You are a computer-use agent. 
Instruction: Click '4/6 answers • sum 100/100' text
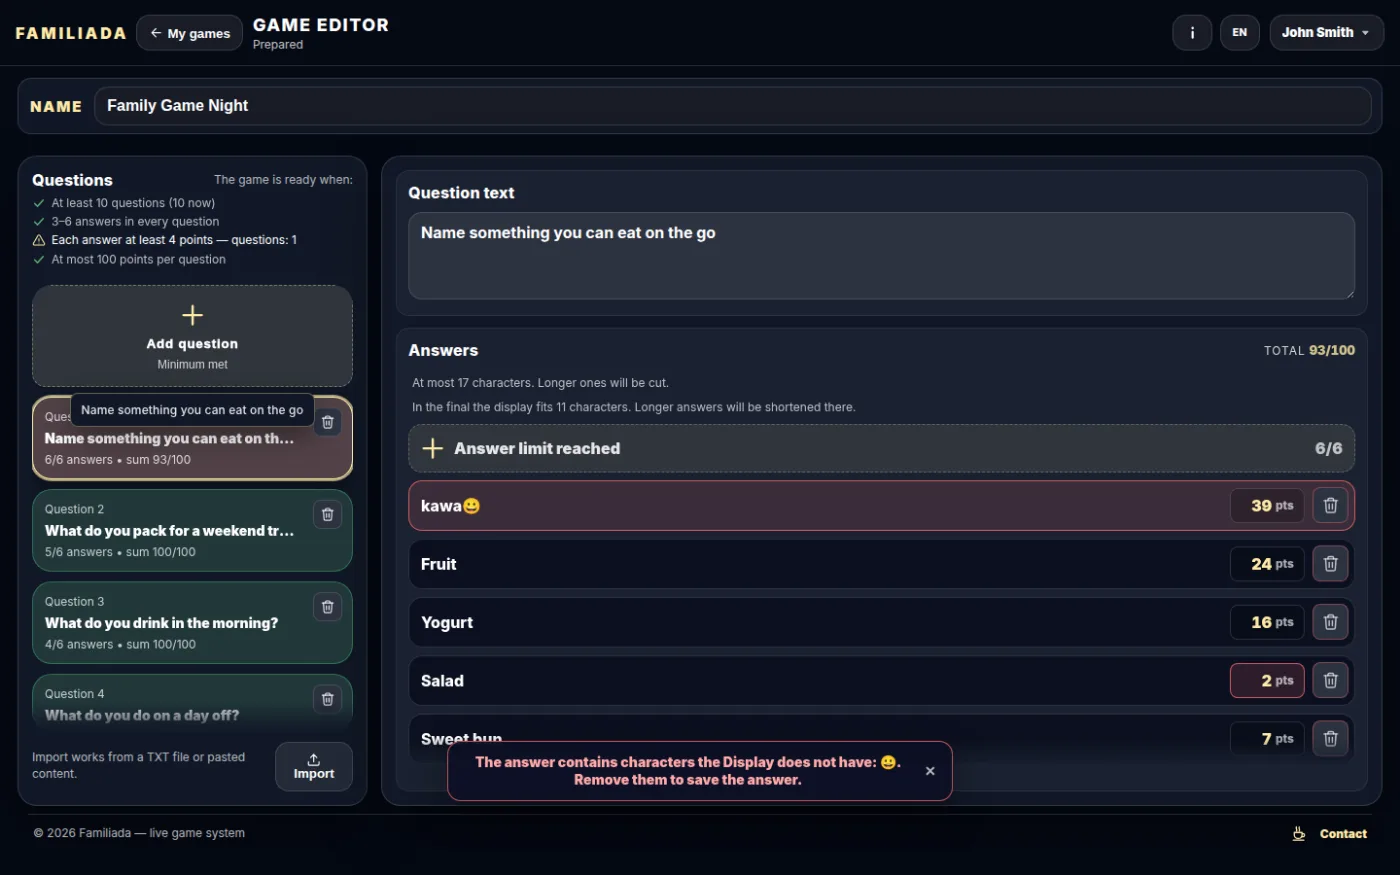pos(120,645)
